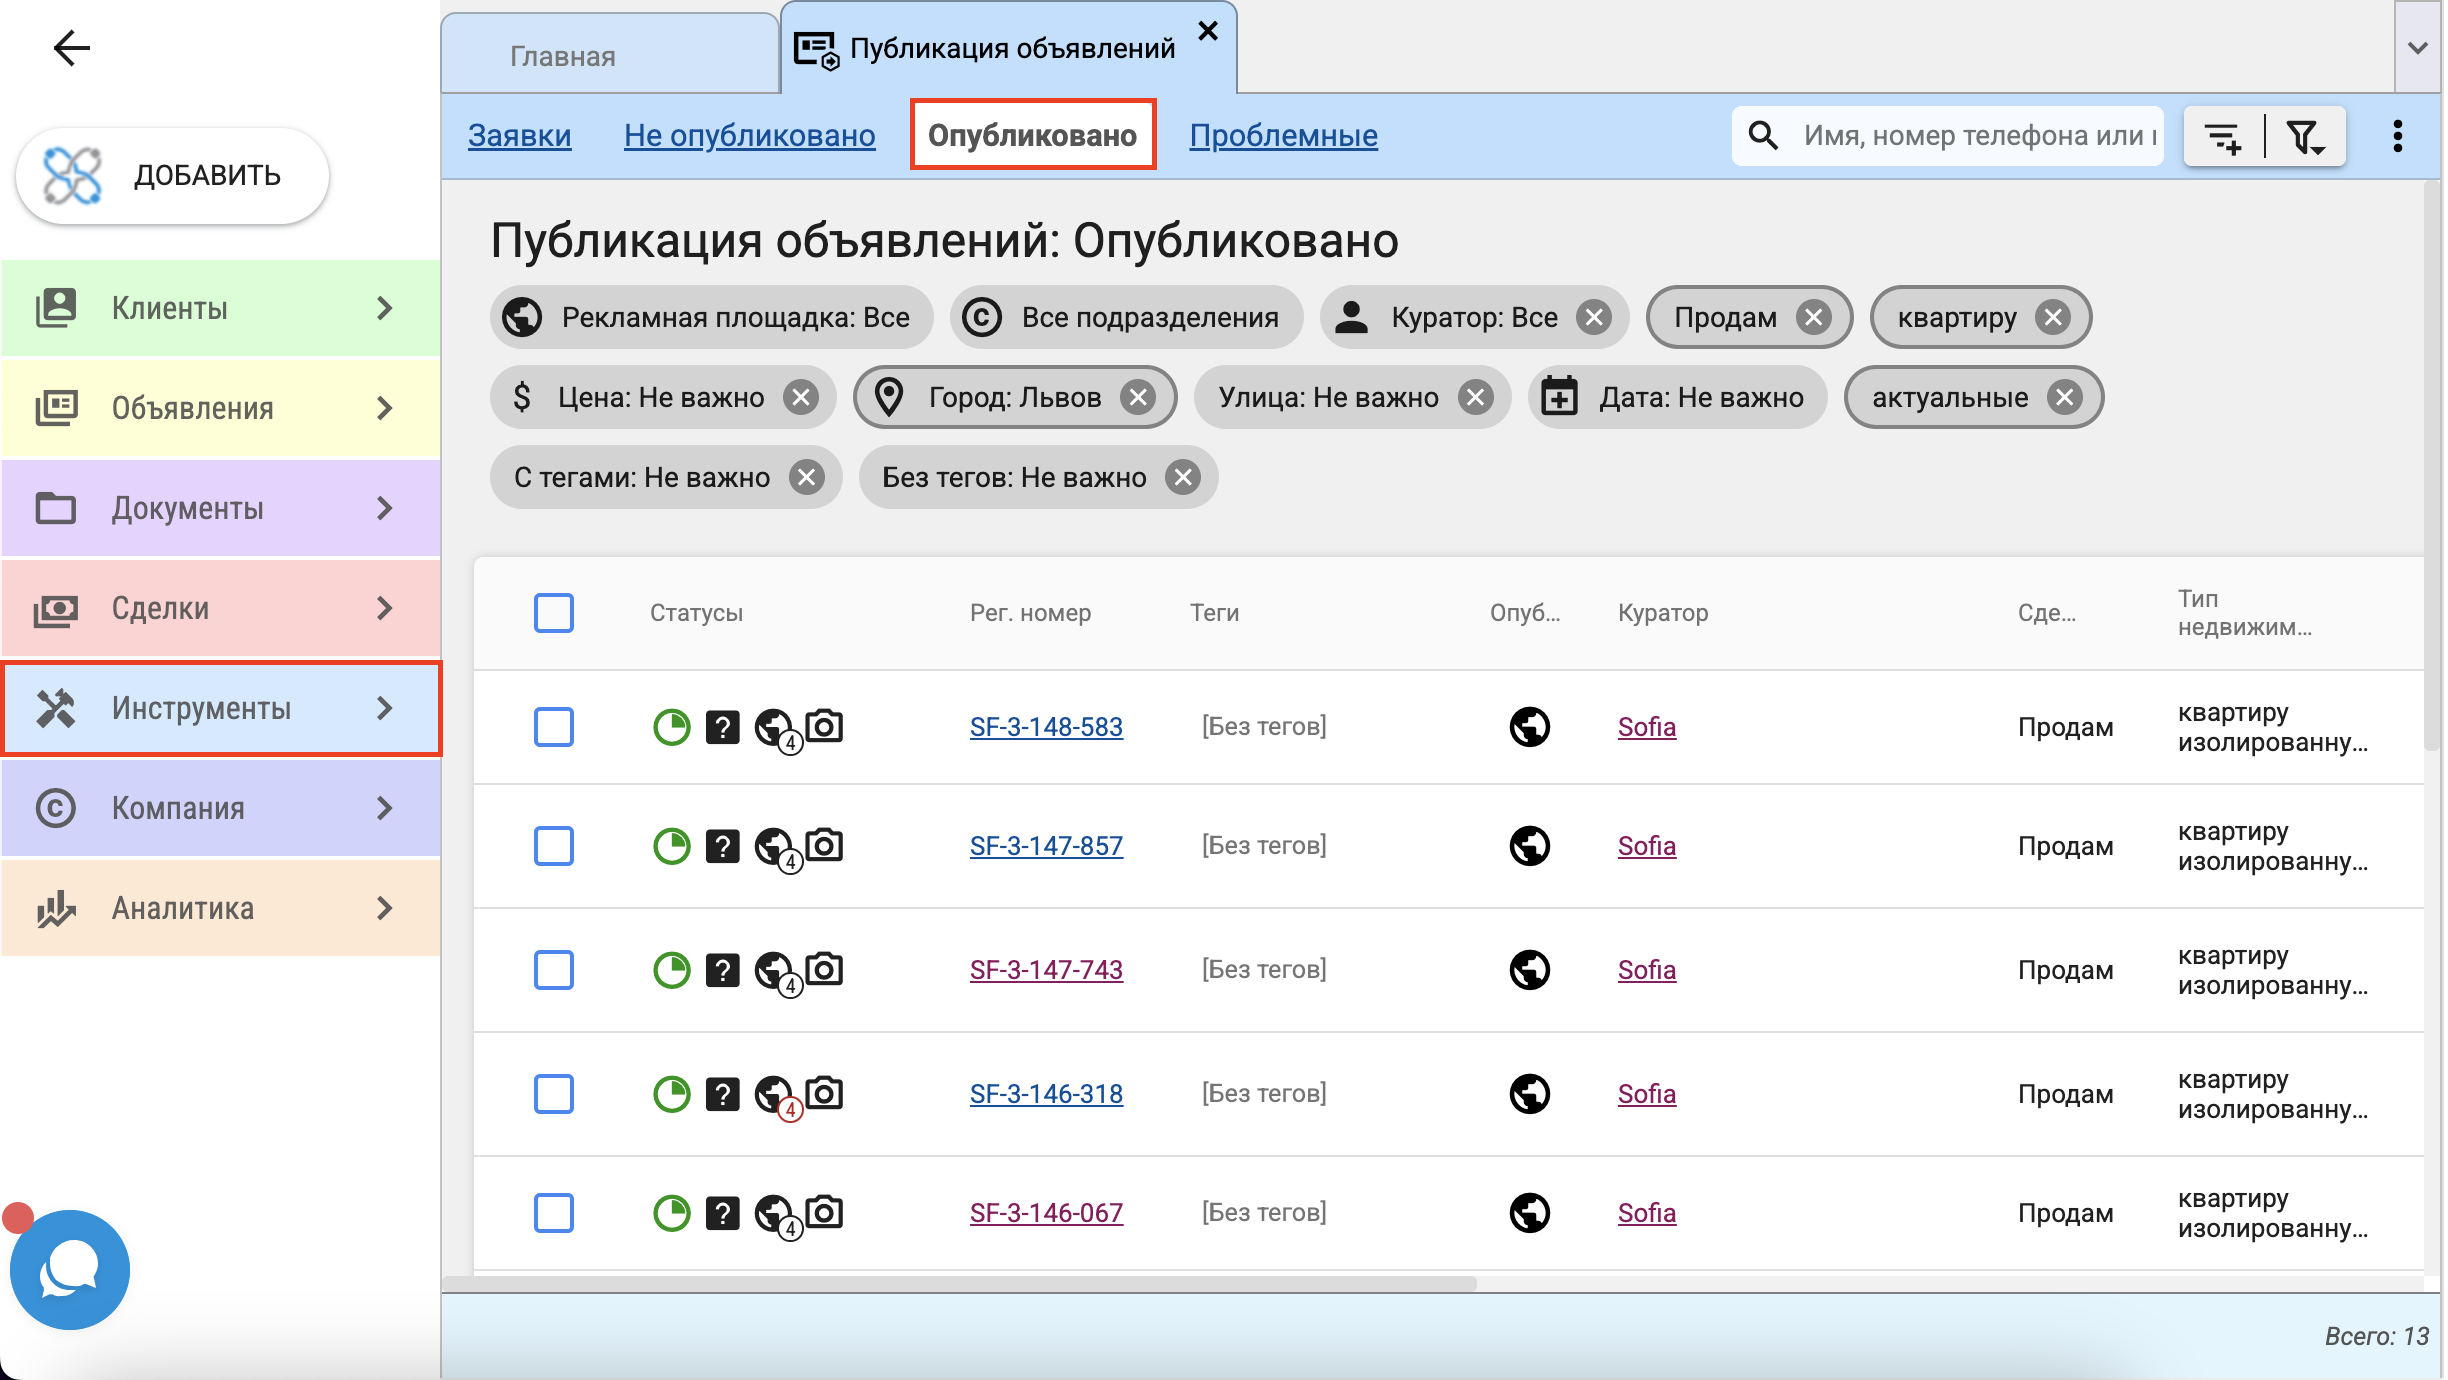Expand the Документы sidebar section

(221, 508)
